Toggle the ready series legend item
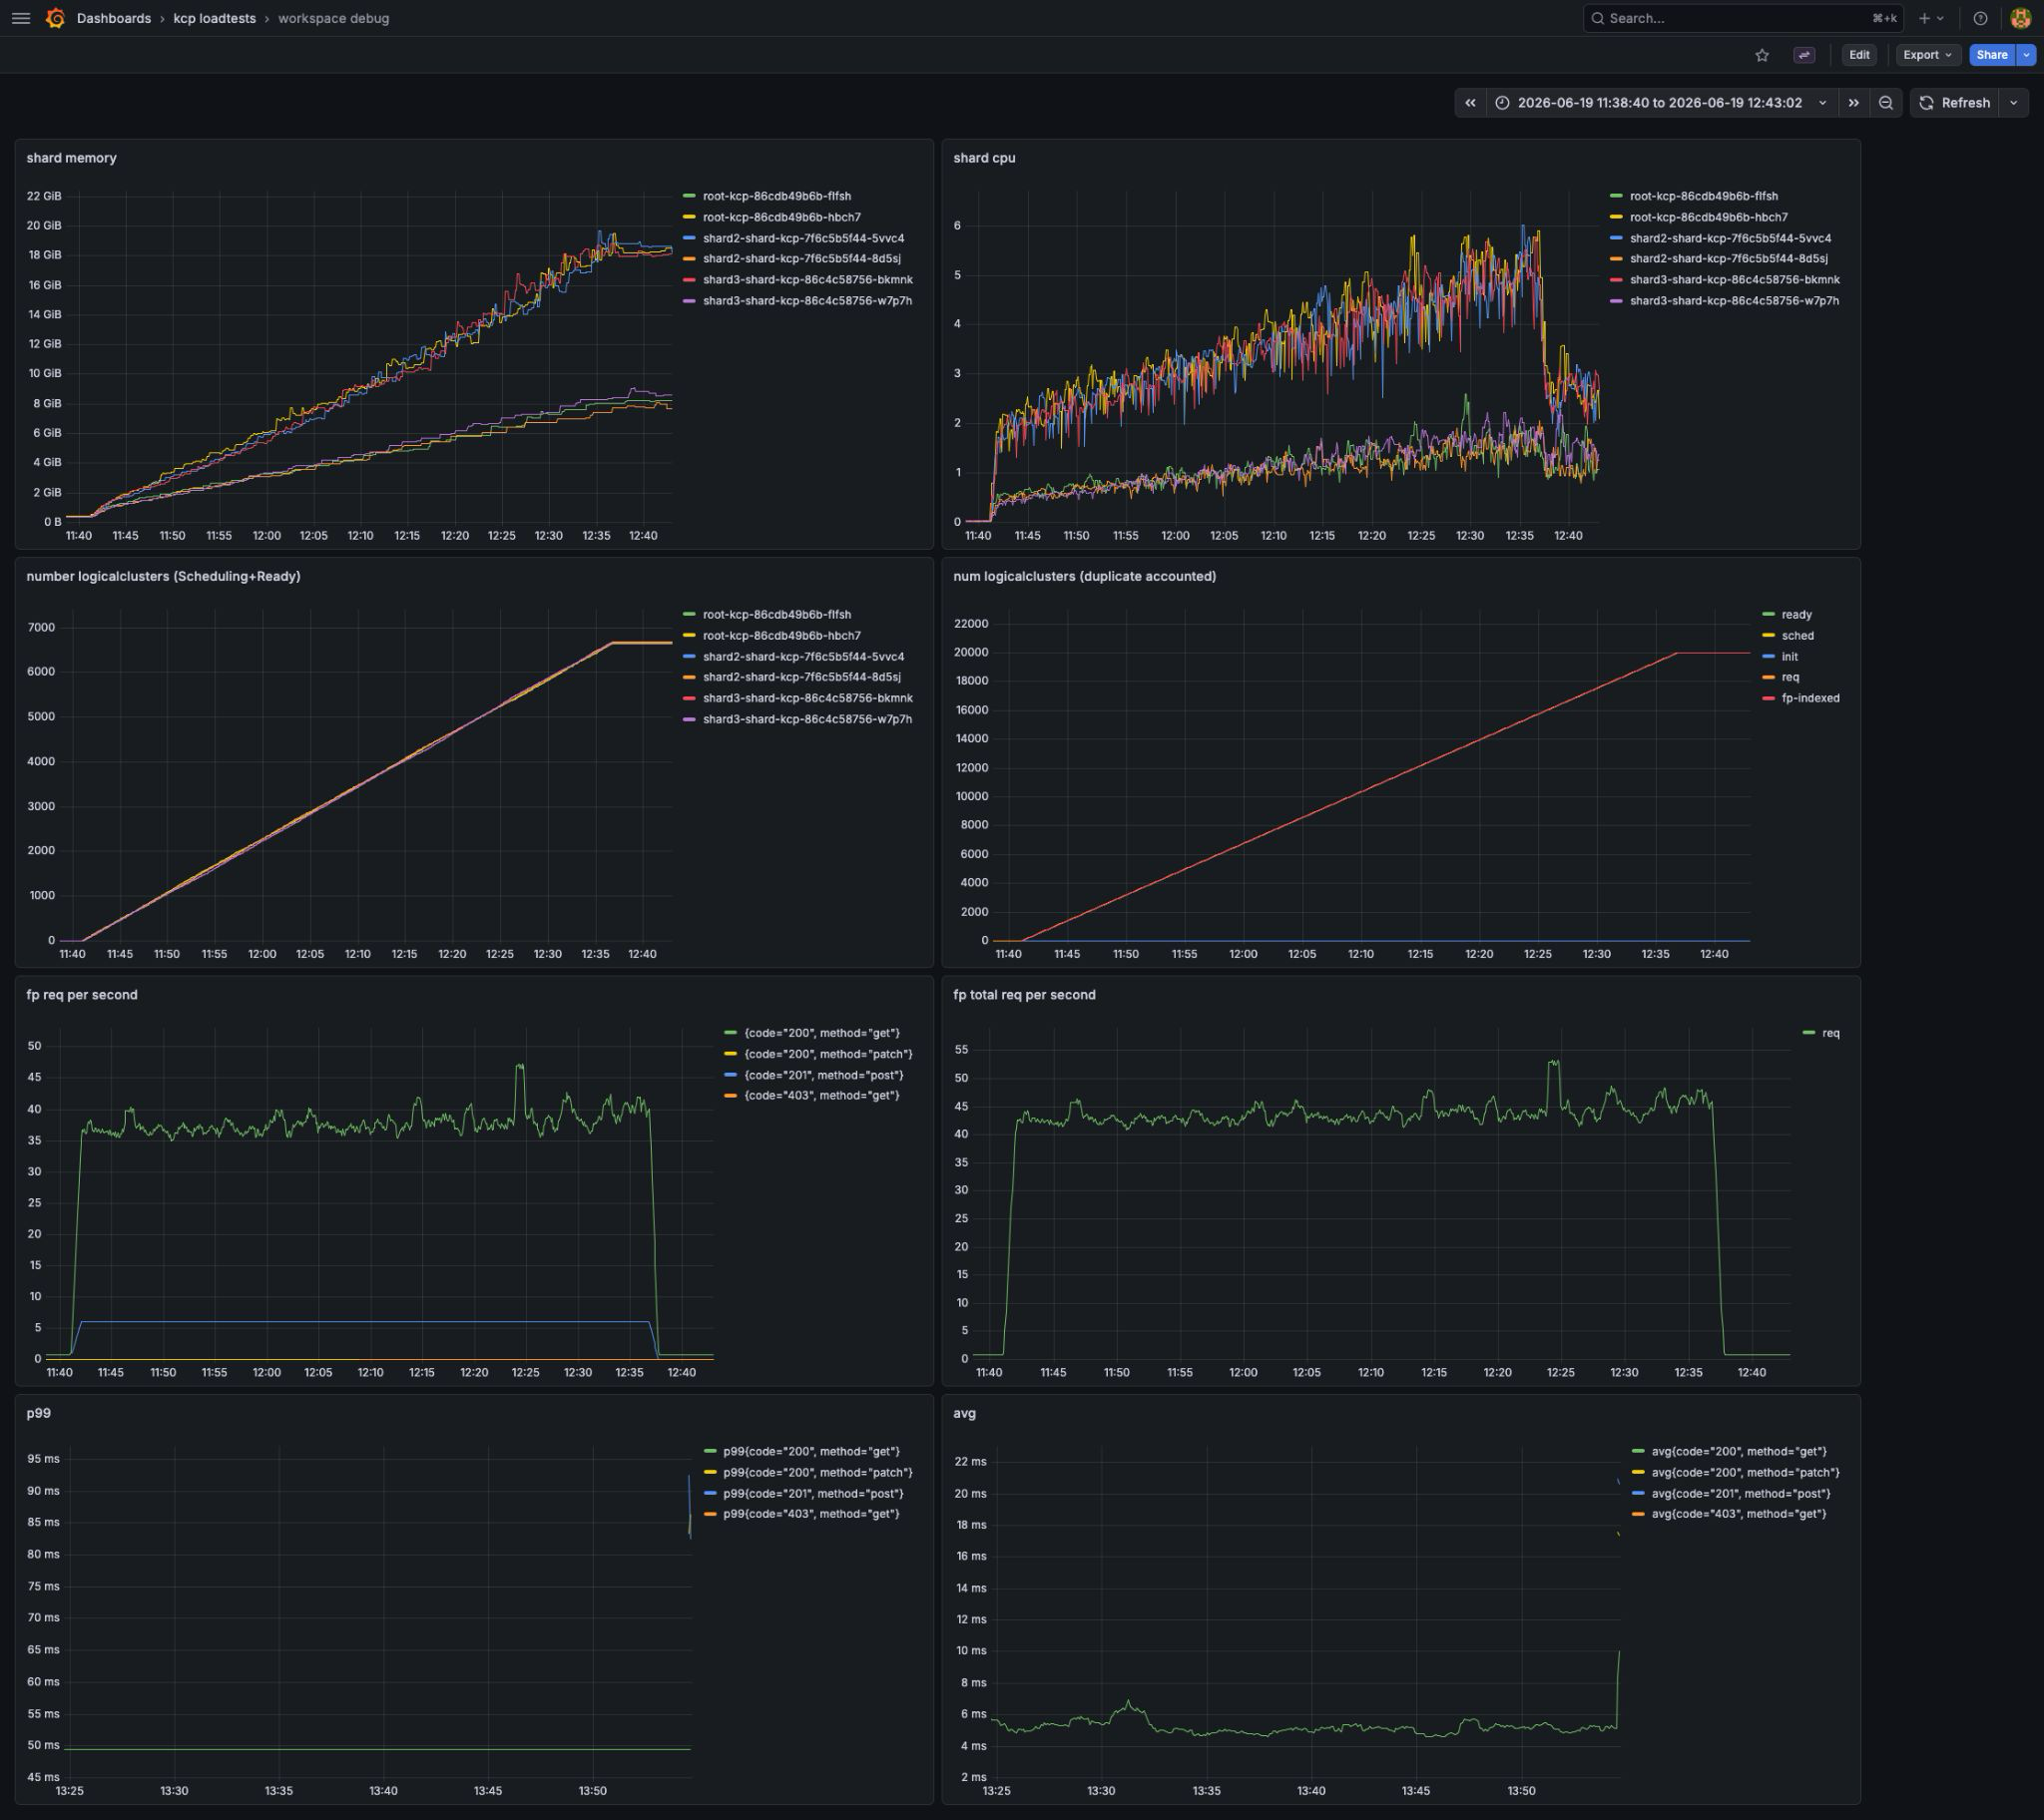Viewport: 2044px width, 1820px height. pos(1796,614)
